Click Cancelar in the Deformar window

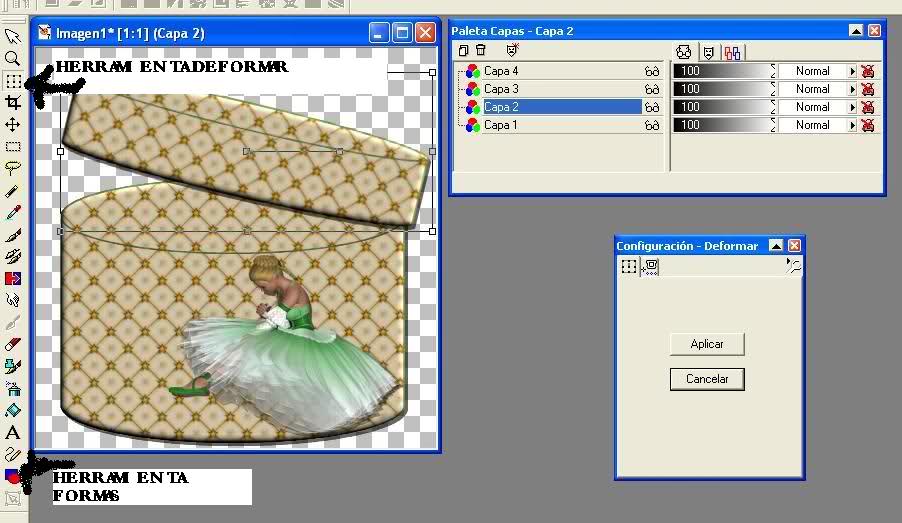[x=707, y=379]
